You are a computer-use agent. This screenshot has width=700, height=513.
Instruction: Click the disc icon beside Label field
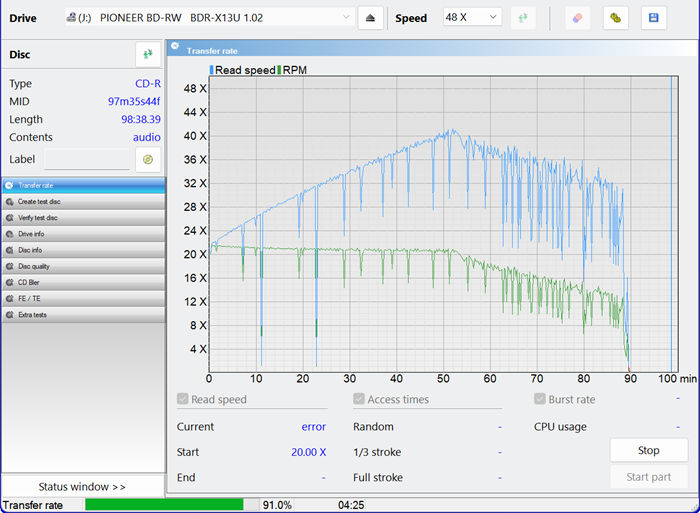point(148,159)
